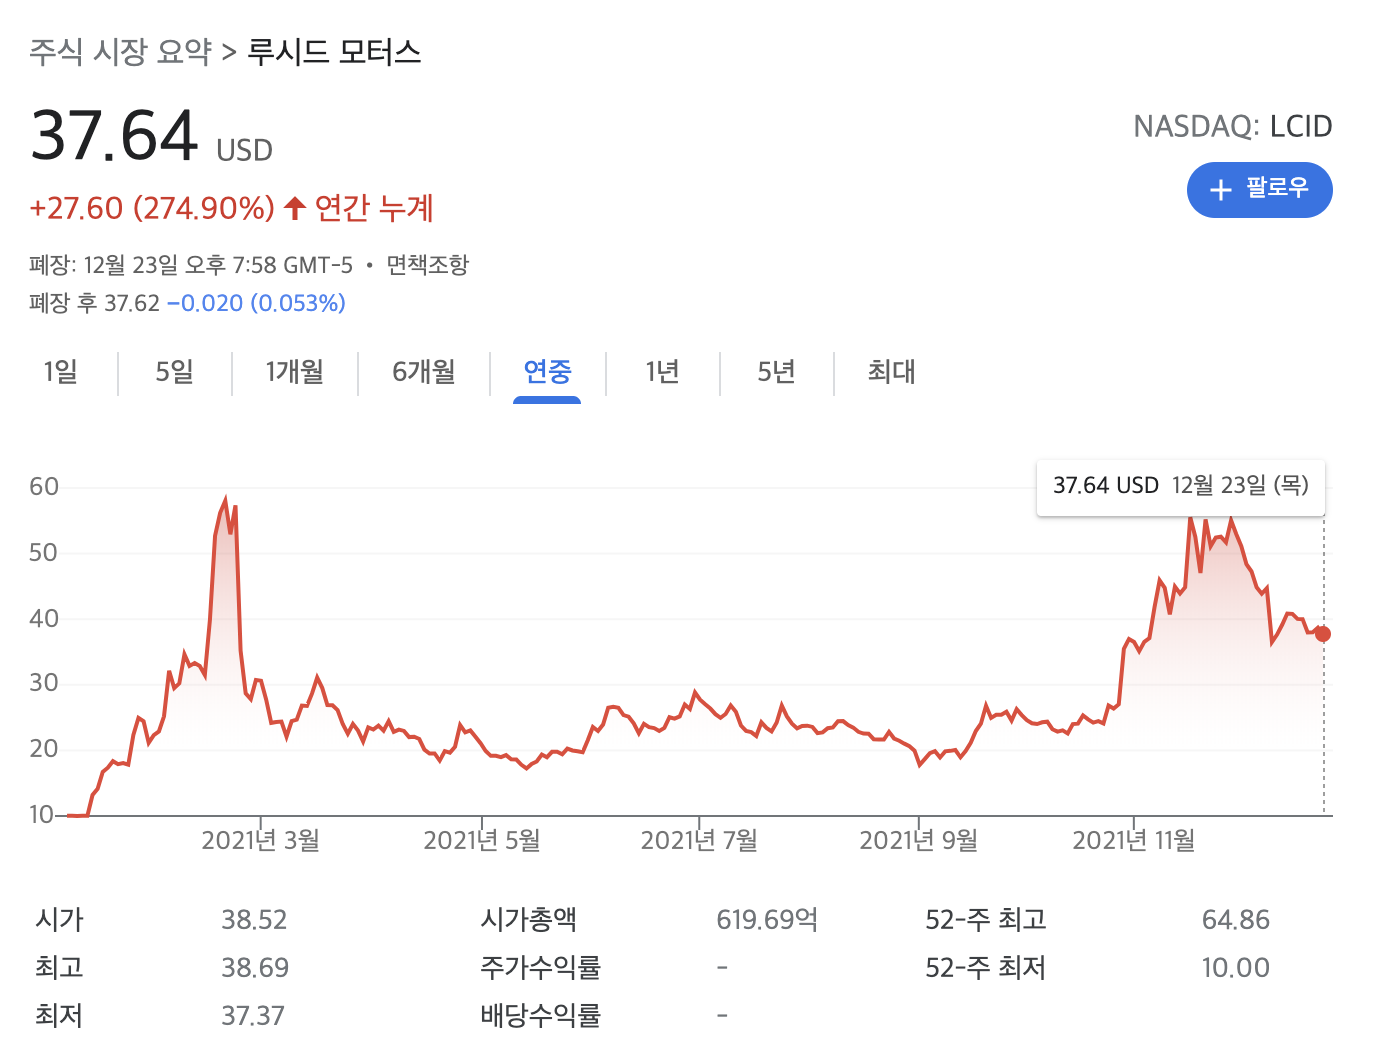Switch to the 6개월 tab
The height and width of the screenshot is (1061, 1386).
[x=423, y=372]
